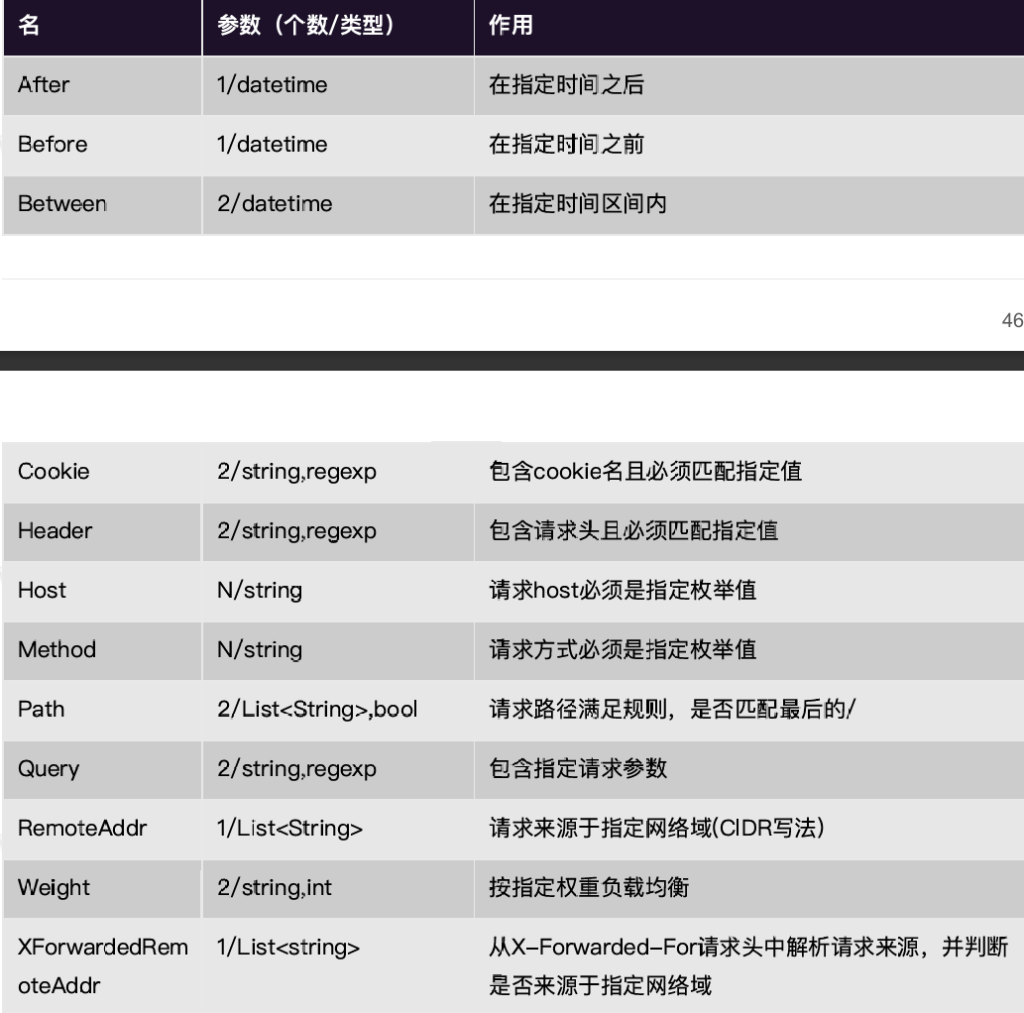This screenshot has height=1013, width=1024.
Task: Select the Query row name cell
Action: coord(48,769)
